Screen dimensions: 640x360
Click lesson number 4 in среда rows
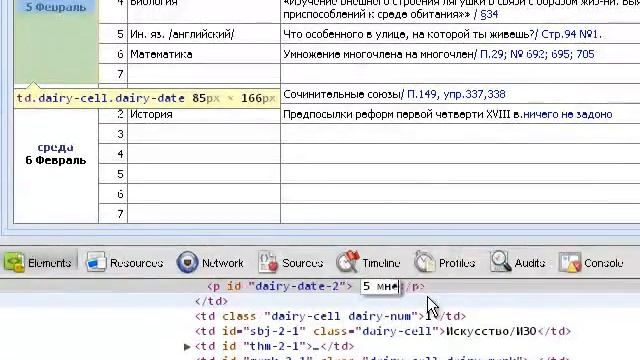click(x=120, y=154)
